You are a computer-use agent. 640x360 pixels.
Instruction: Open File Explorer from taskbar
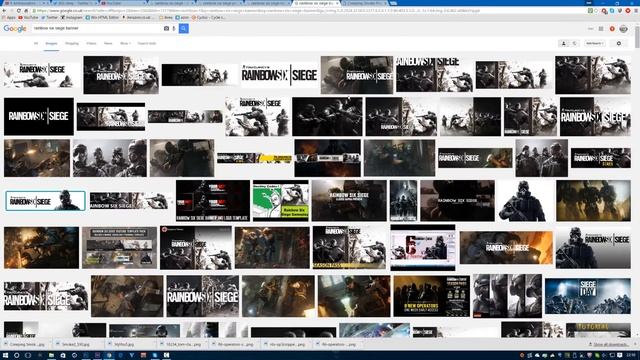[51, 356]
